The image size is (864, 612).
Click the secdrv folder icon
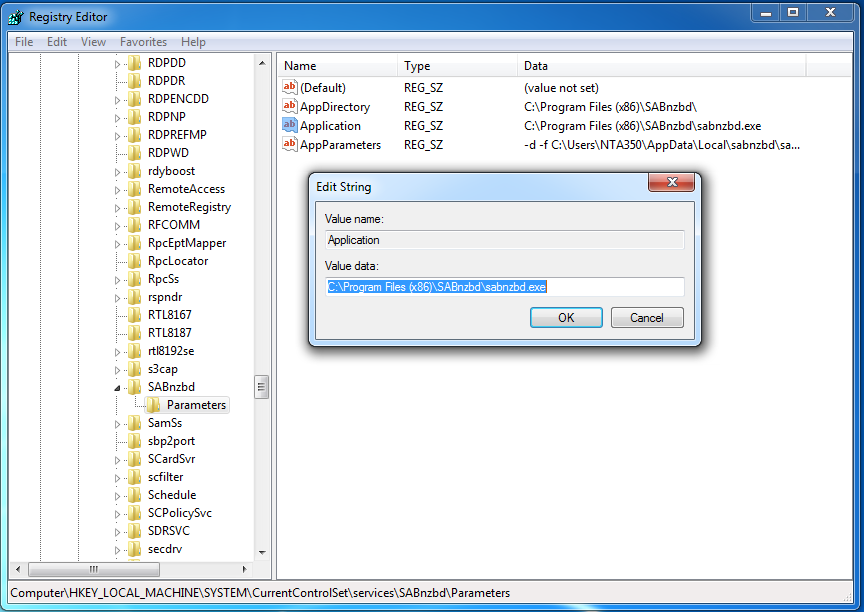click(x=134, y=549)
